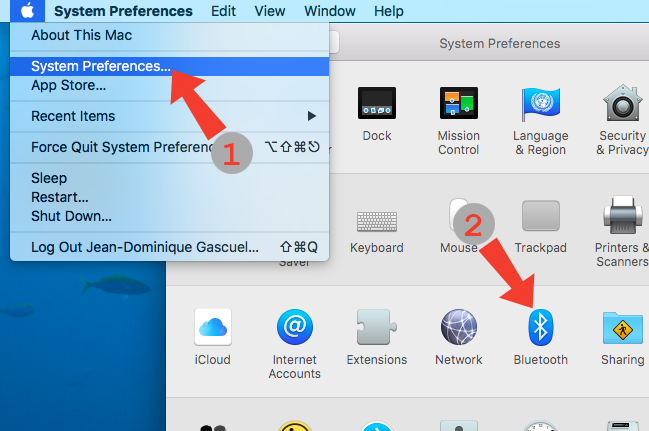This screenshot has height=431, width=649.
Task: Select Force Quit System Preferences entry
Action: tap(170, 147)
